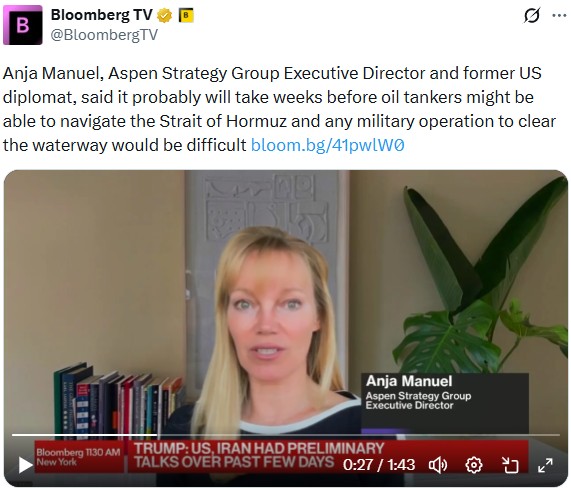The image size is (571, 490).
Task: Click the Bloomberg 11:30 AM New York label
Action: coord(78,457)
